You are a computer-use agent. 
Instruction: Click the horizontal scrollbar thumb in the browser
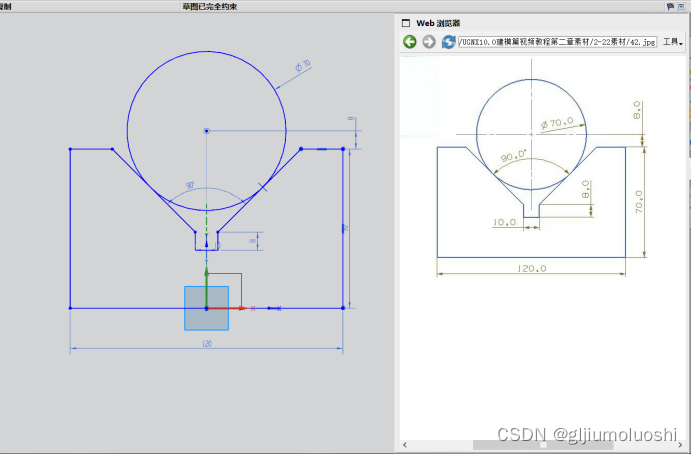point(543,445)
